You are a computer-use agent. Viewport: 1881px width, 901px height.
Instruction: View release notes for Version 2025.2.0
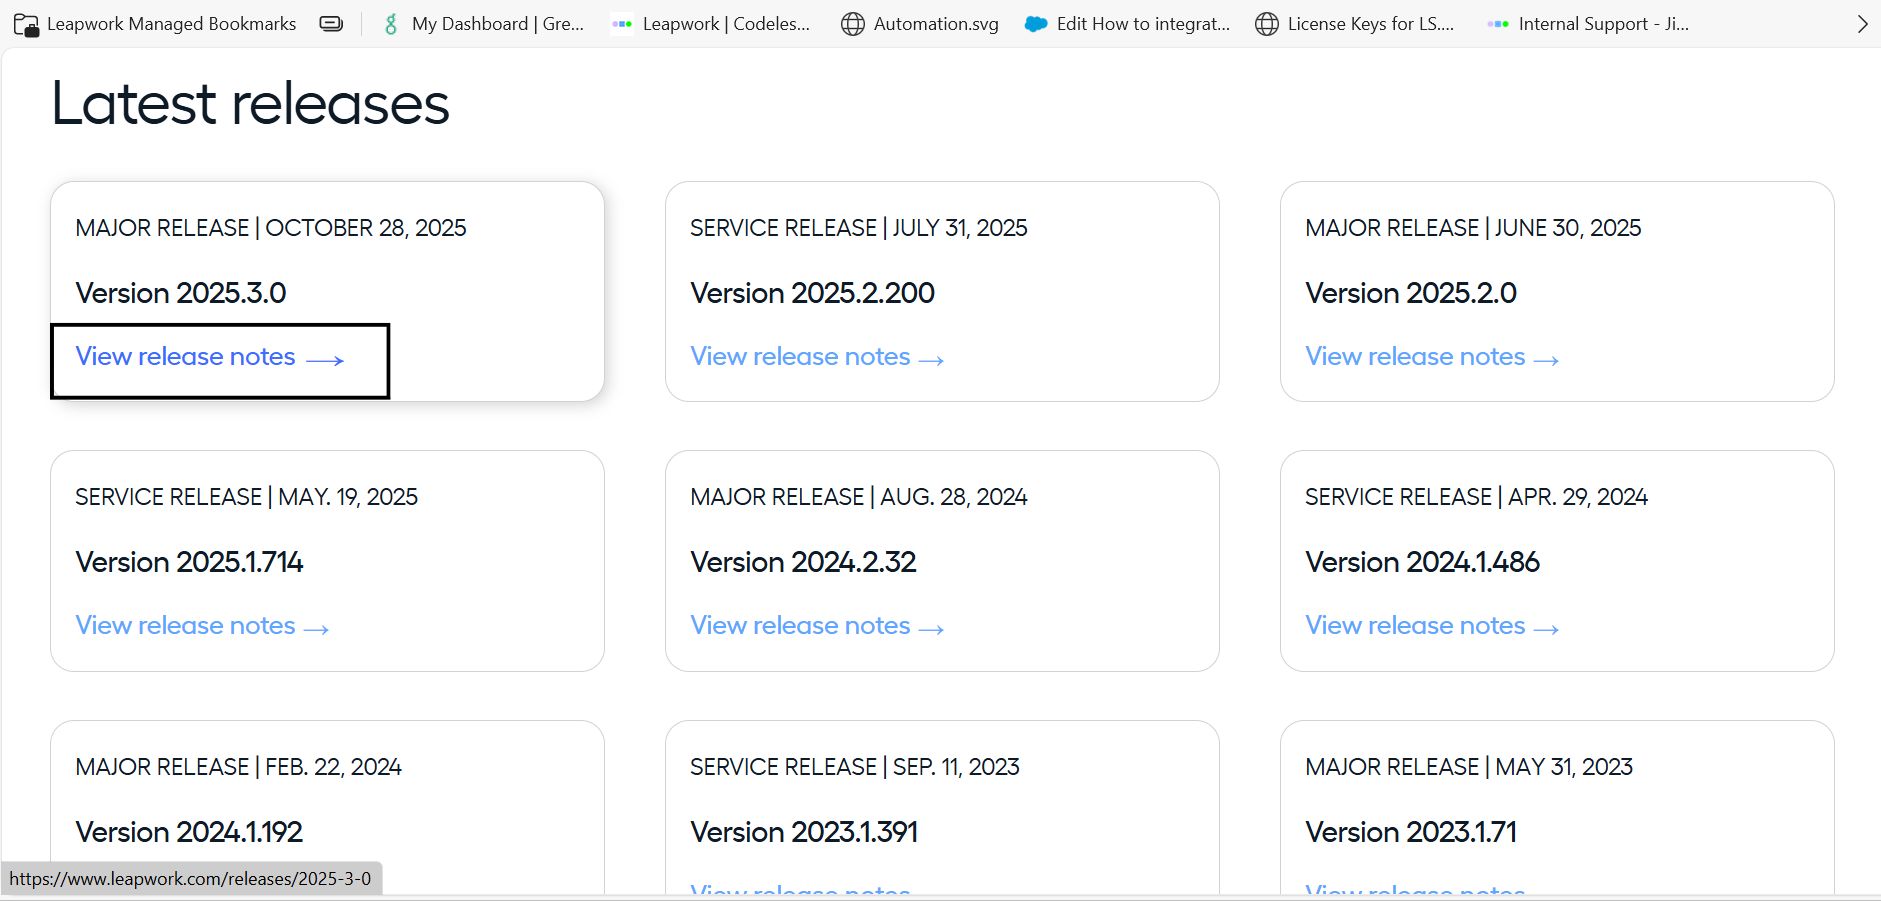(x=1431, y=357)
